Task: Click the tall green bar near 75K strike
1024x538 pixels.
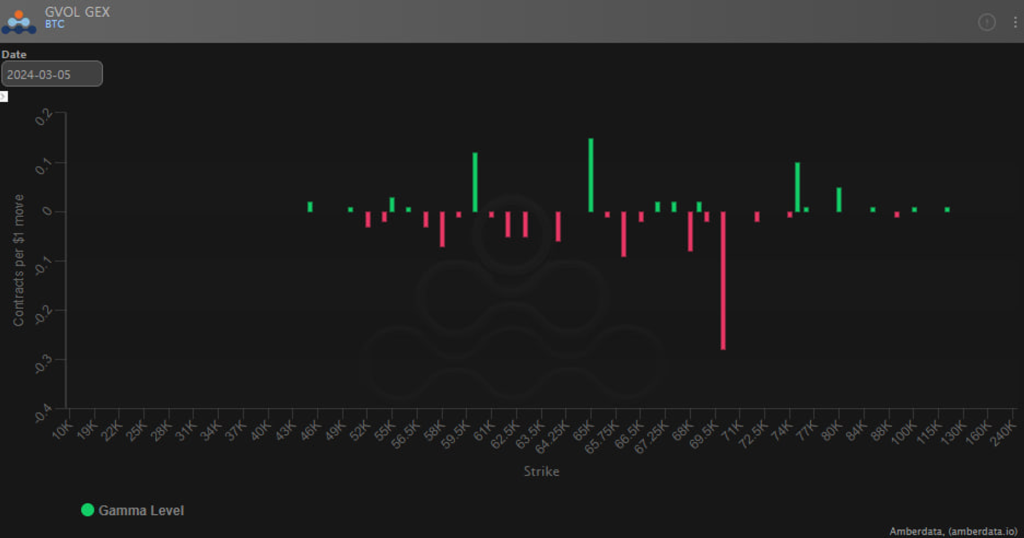Action: [x=797, y=187]
